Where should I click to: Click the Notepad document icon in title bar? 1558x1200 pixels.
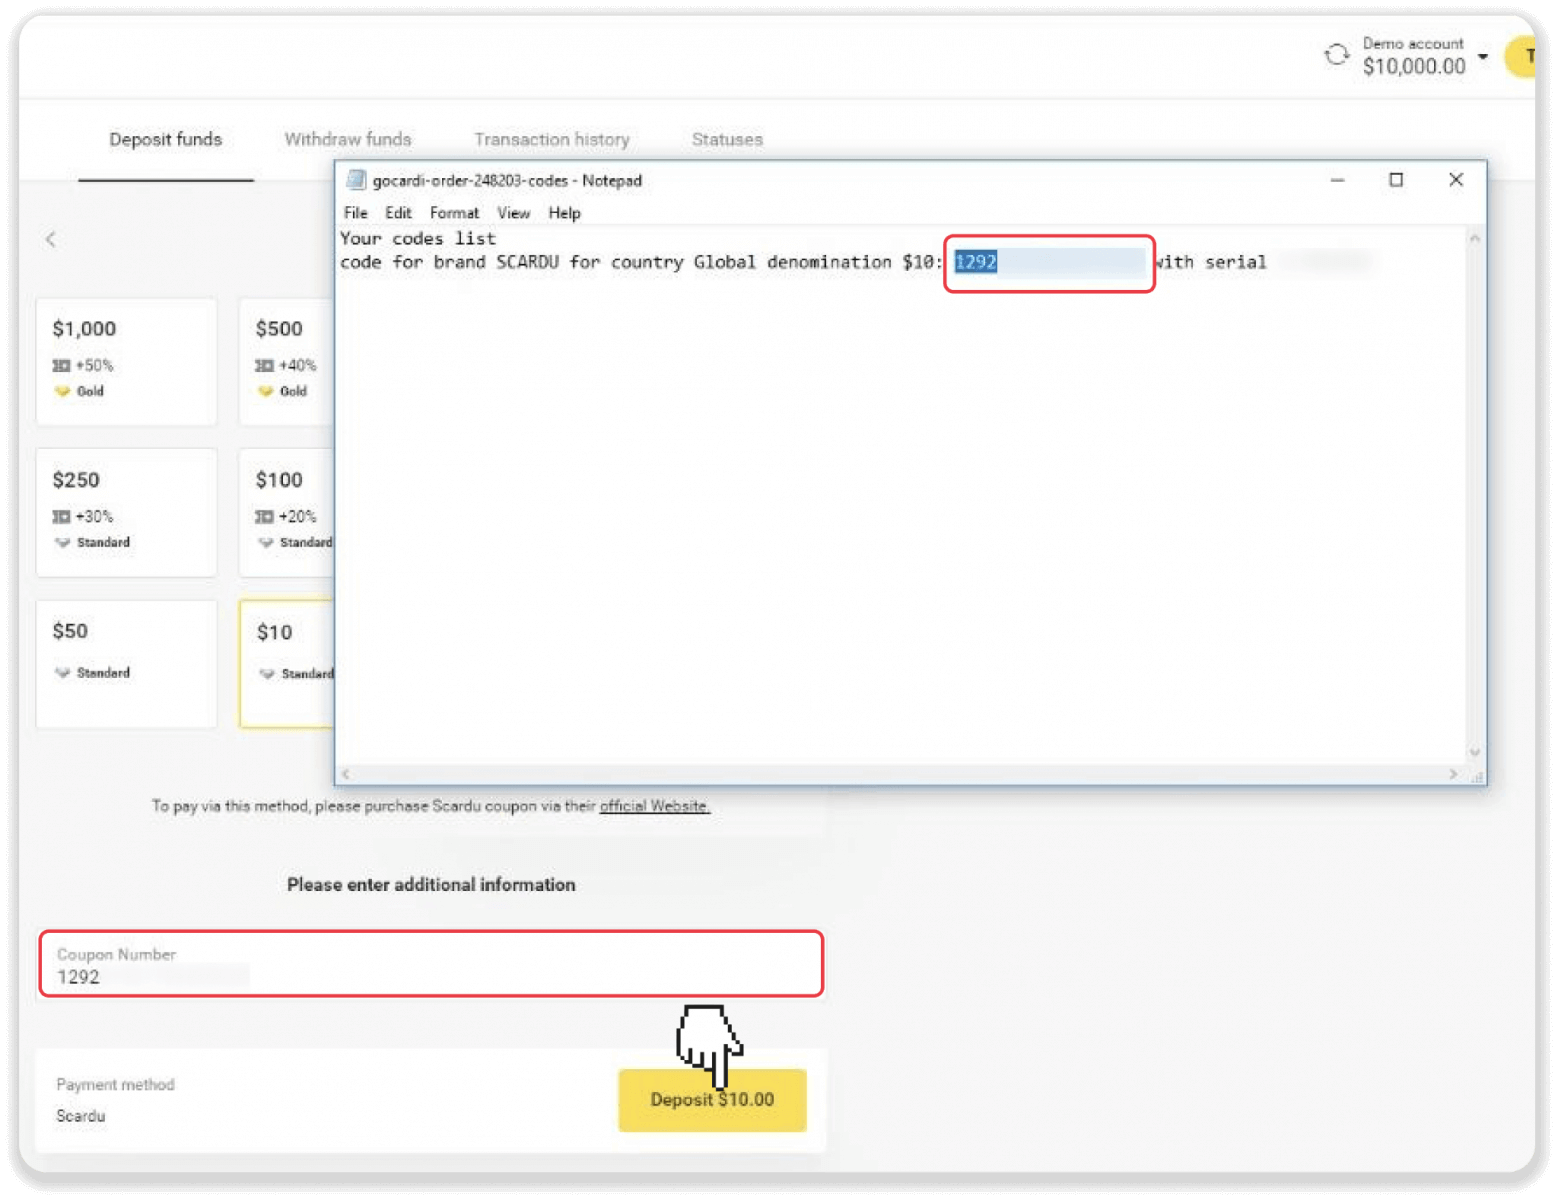(x=355, y=180)
